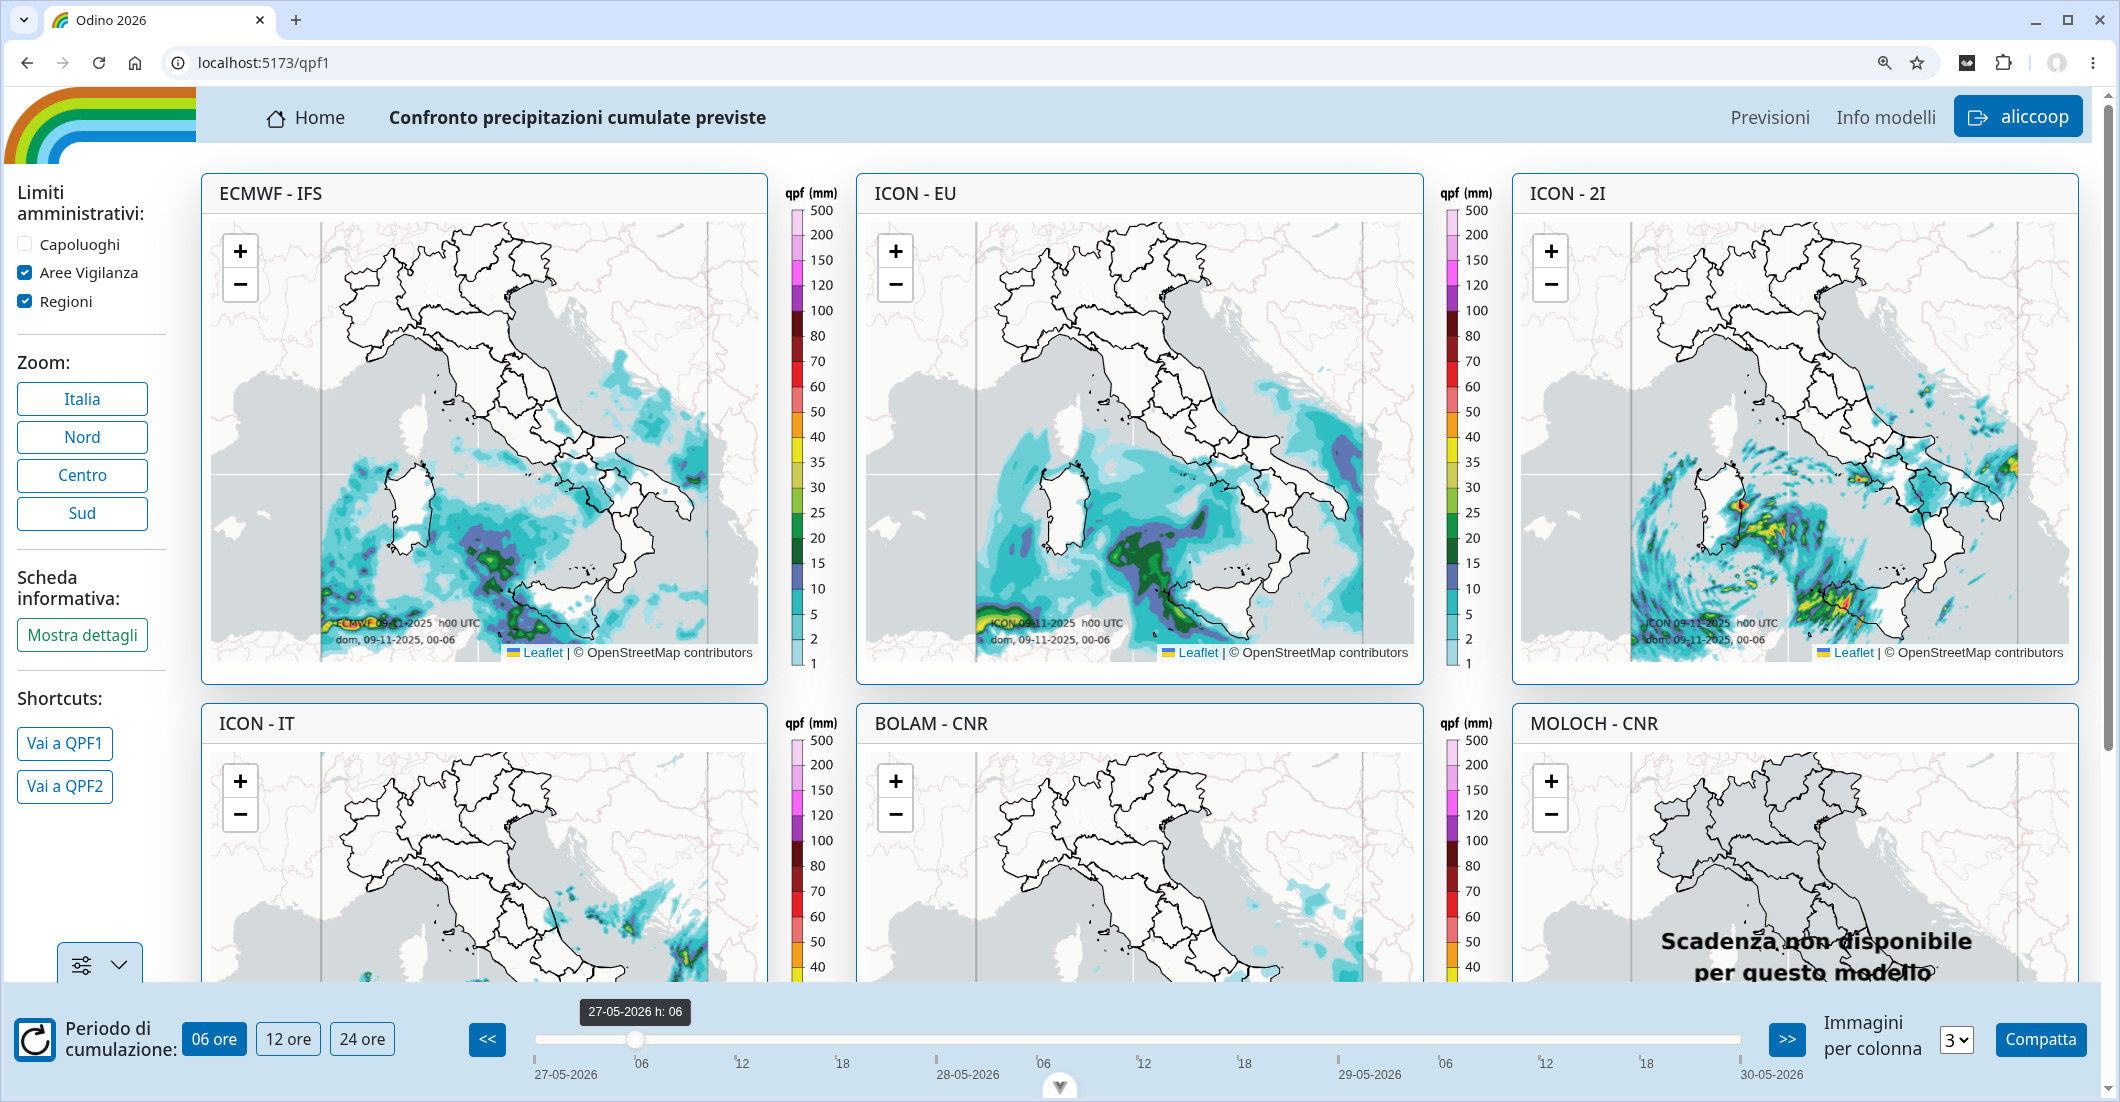View site information icon in address bar
The width and height of the screenshot is (2120, 1102).
(x=178, y=63)
